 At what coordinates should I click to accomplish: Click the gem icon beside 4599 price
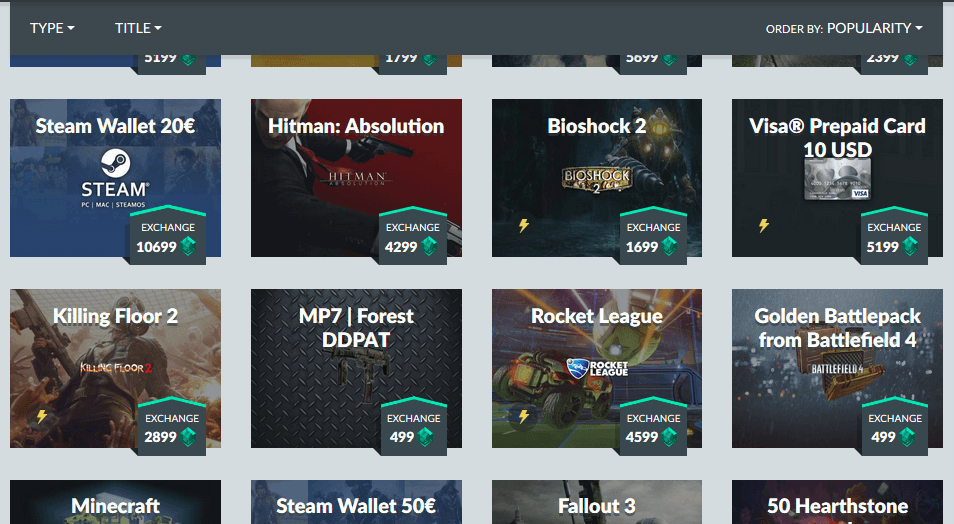[669, 436]
